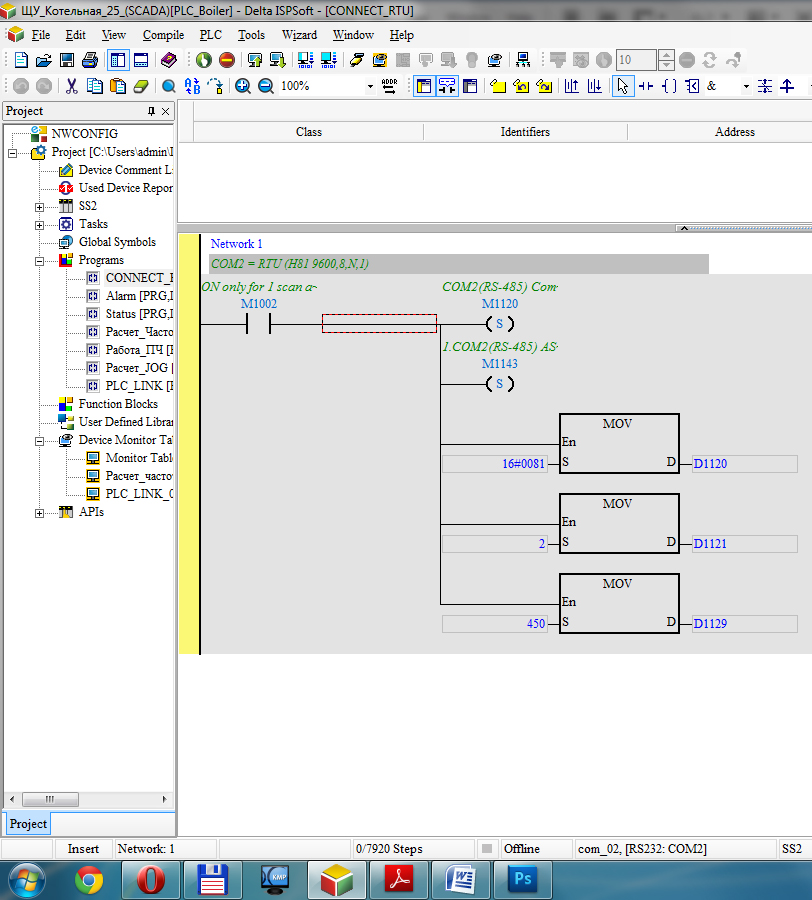Screen dimensions: 812x900
Task: Click the ADDR address/symbol switch icon
Action: [390, 86]
